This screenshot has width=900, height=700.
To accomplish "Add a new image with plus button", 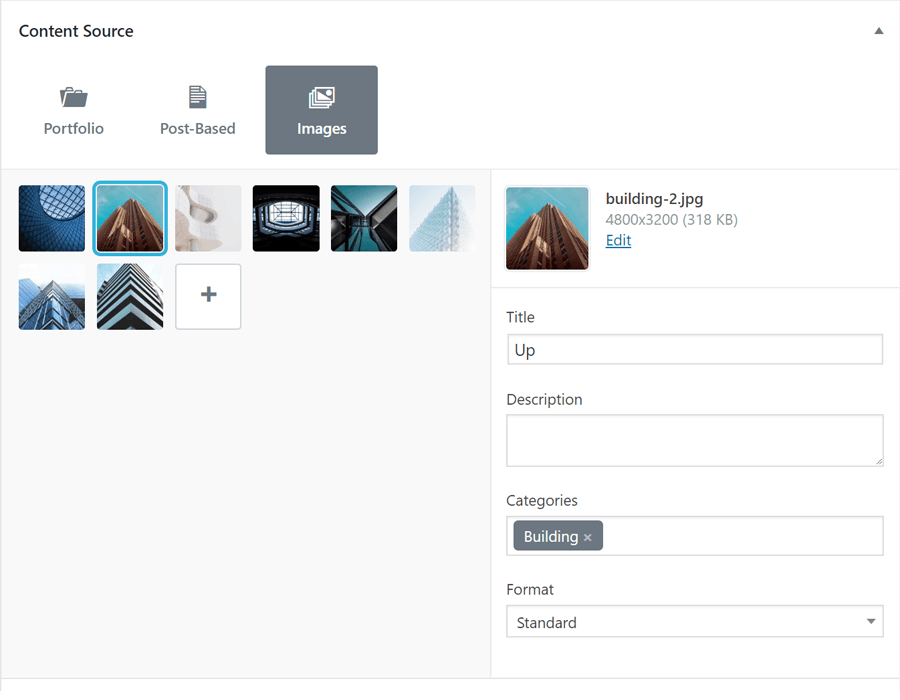I will pos(208,297).
